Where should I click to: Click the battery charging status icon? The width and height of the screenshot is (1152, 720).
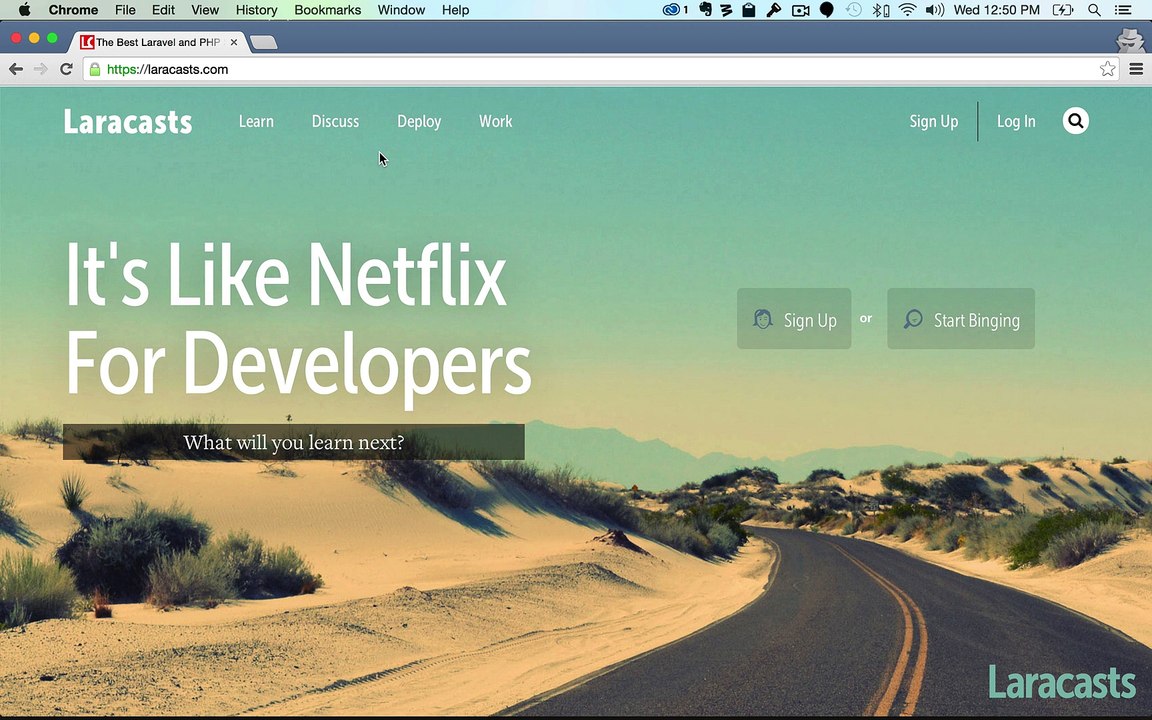pyautogui.click(x=1062, y=10)
